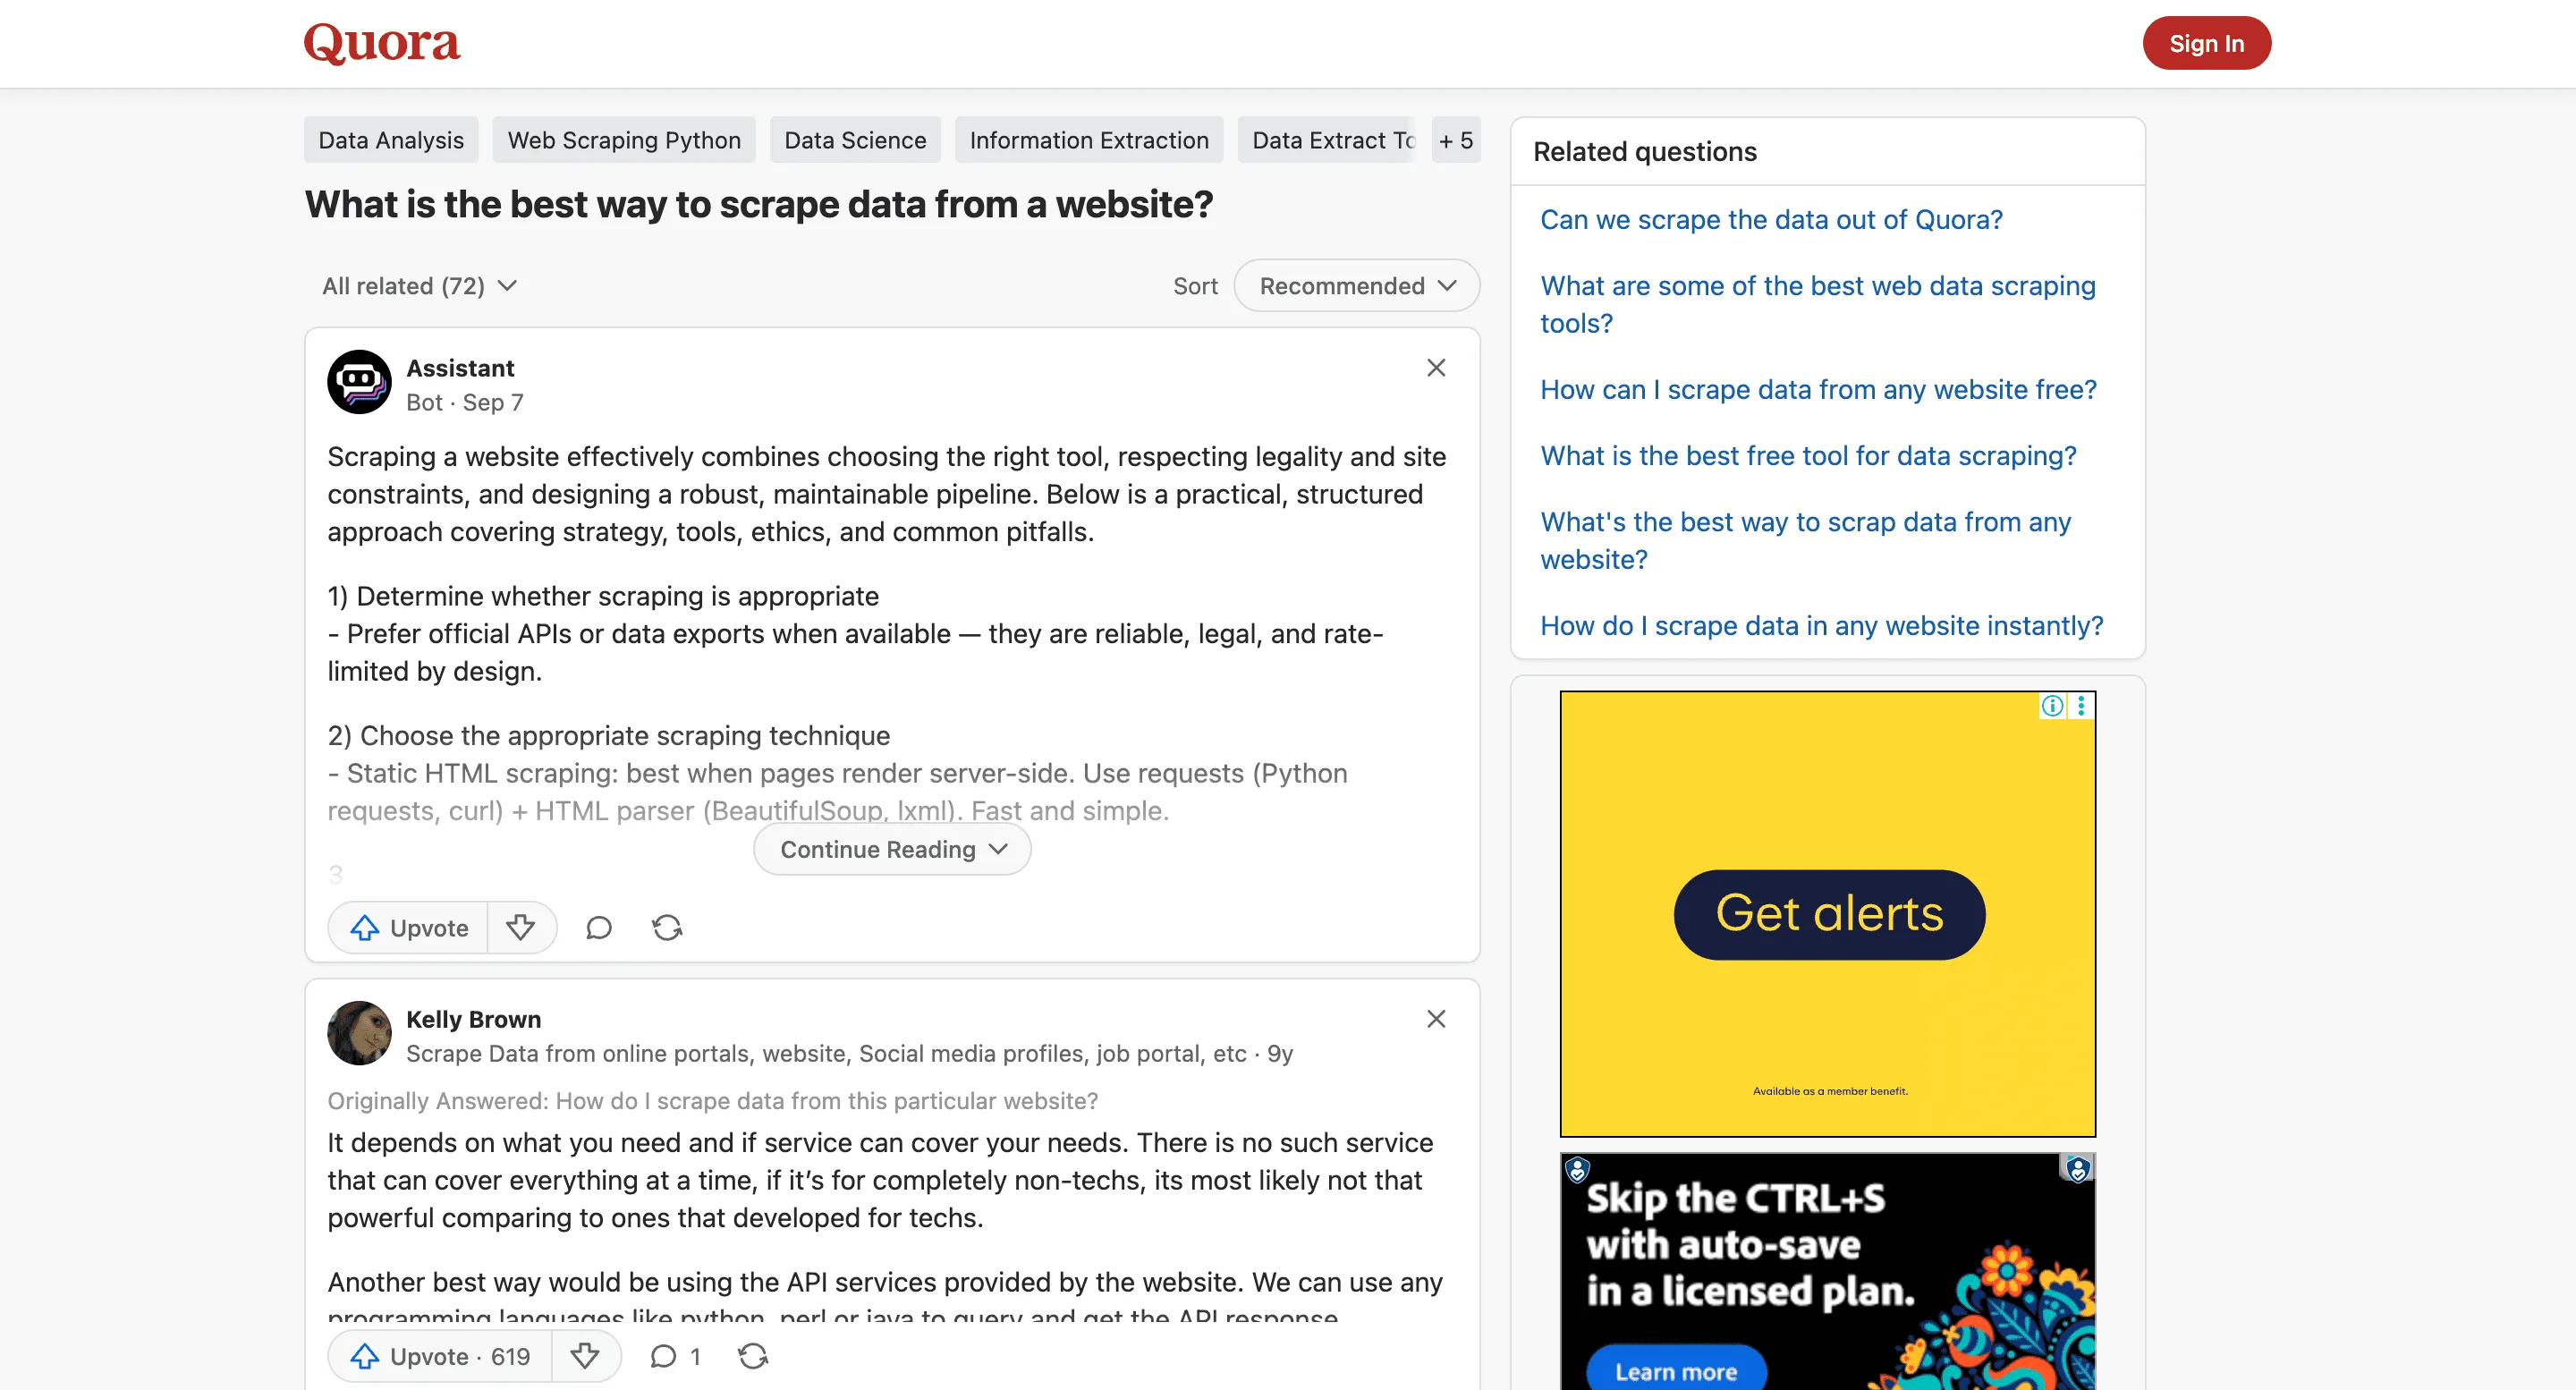The height and width of the screenshot is (1390, 2576).
Task: Open question about scraping data out of Quora
Action: tap(1770, 219)
